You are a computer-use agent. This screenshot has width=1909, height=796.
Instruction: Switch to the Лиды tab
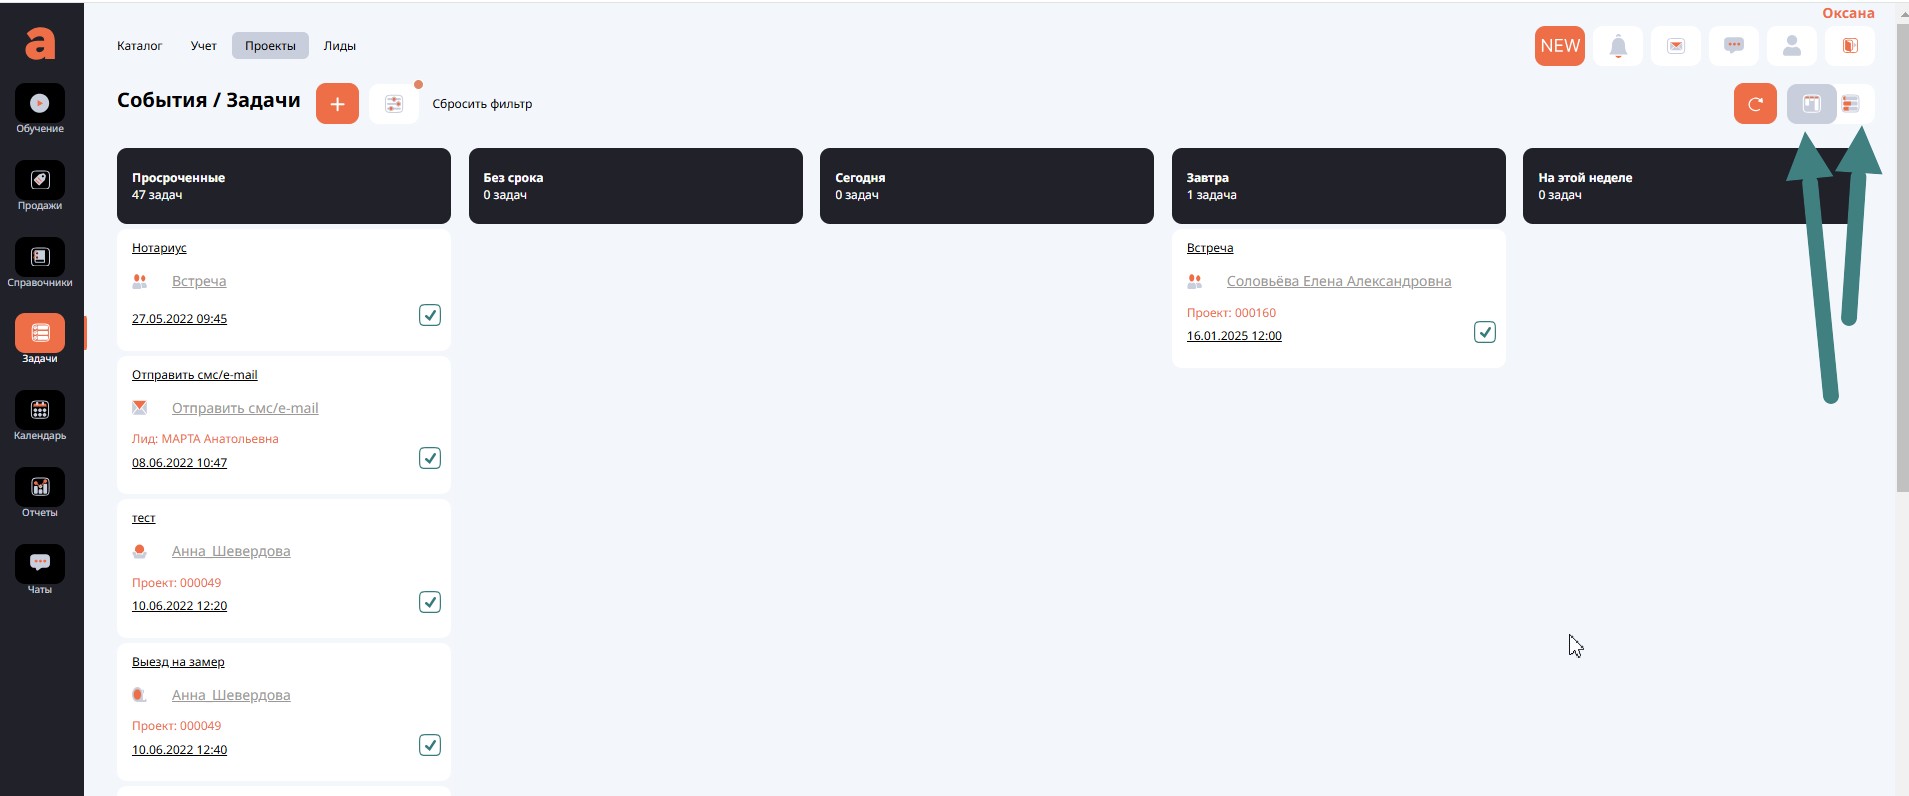pyautogui.click(x=339, y=46)
